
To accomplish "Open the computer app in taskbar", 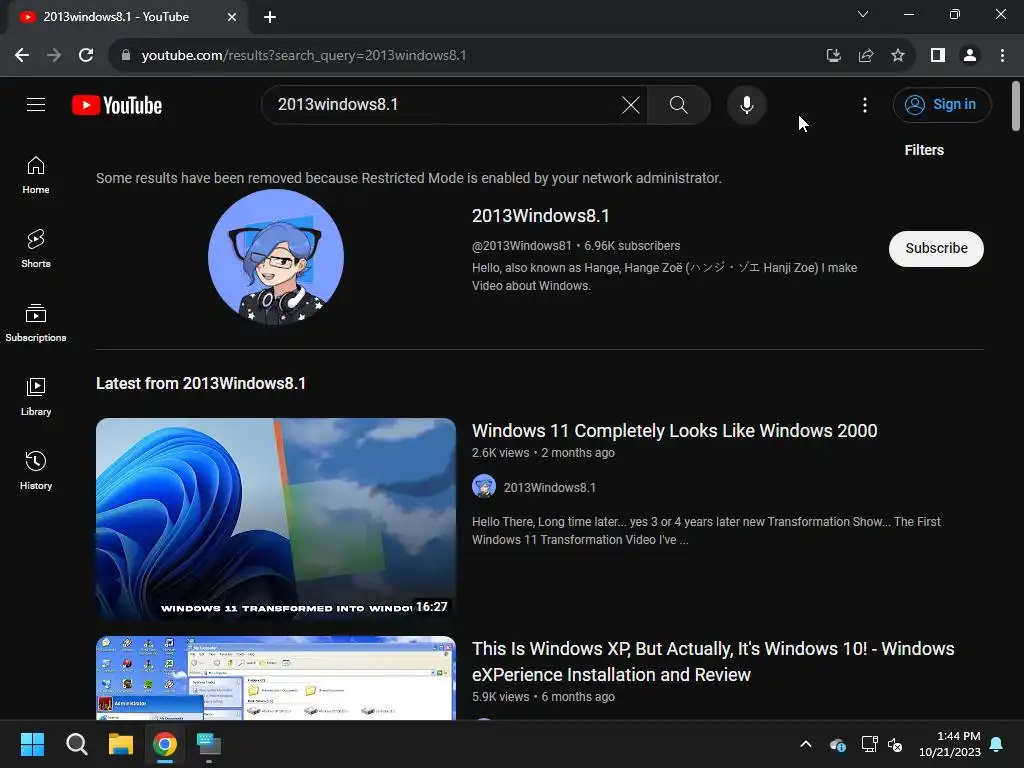I will point(209,744).
